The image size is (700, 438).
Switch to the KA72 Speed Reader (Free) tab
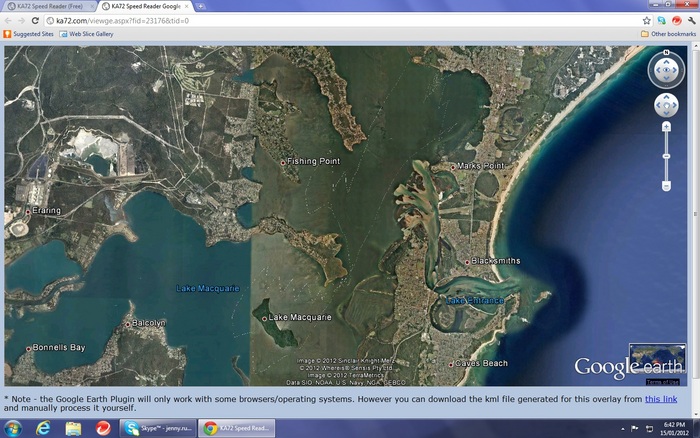click(x=48, y=6)
